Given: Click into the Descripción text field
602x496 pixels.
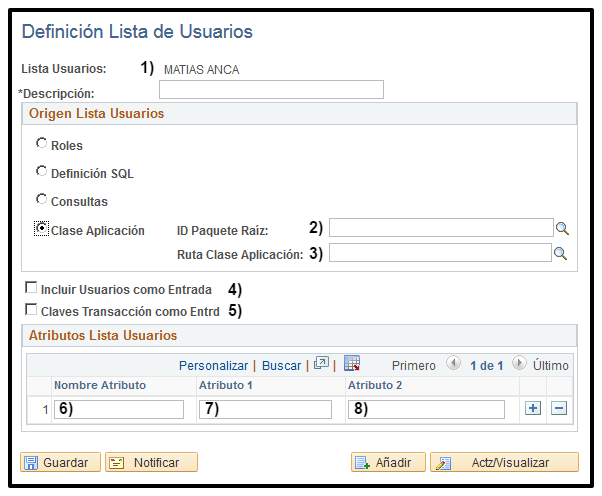Looking at the screenshot, I should [x=271, y=90].
